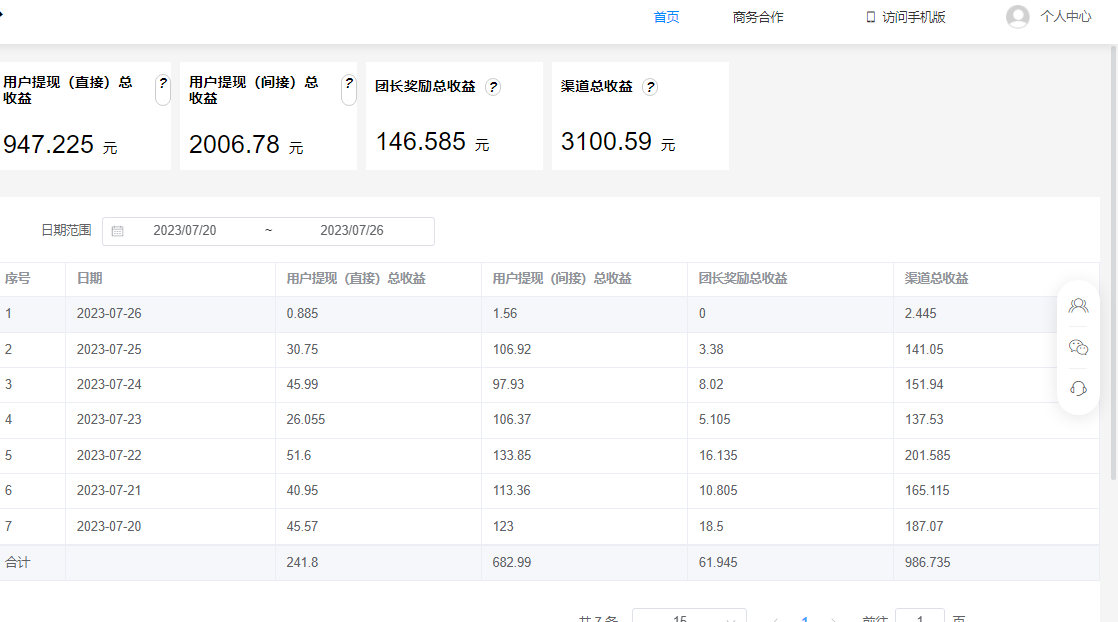
Task: Click the calendar icon in the date range picker
Action: point(119,231)
